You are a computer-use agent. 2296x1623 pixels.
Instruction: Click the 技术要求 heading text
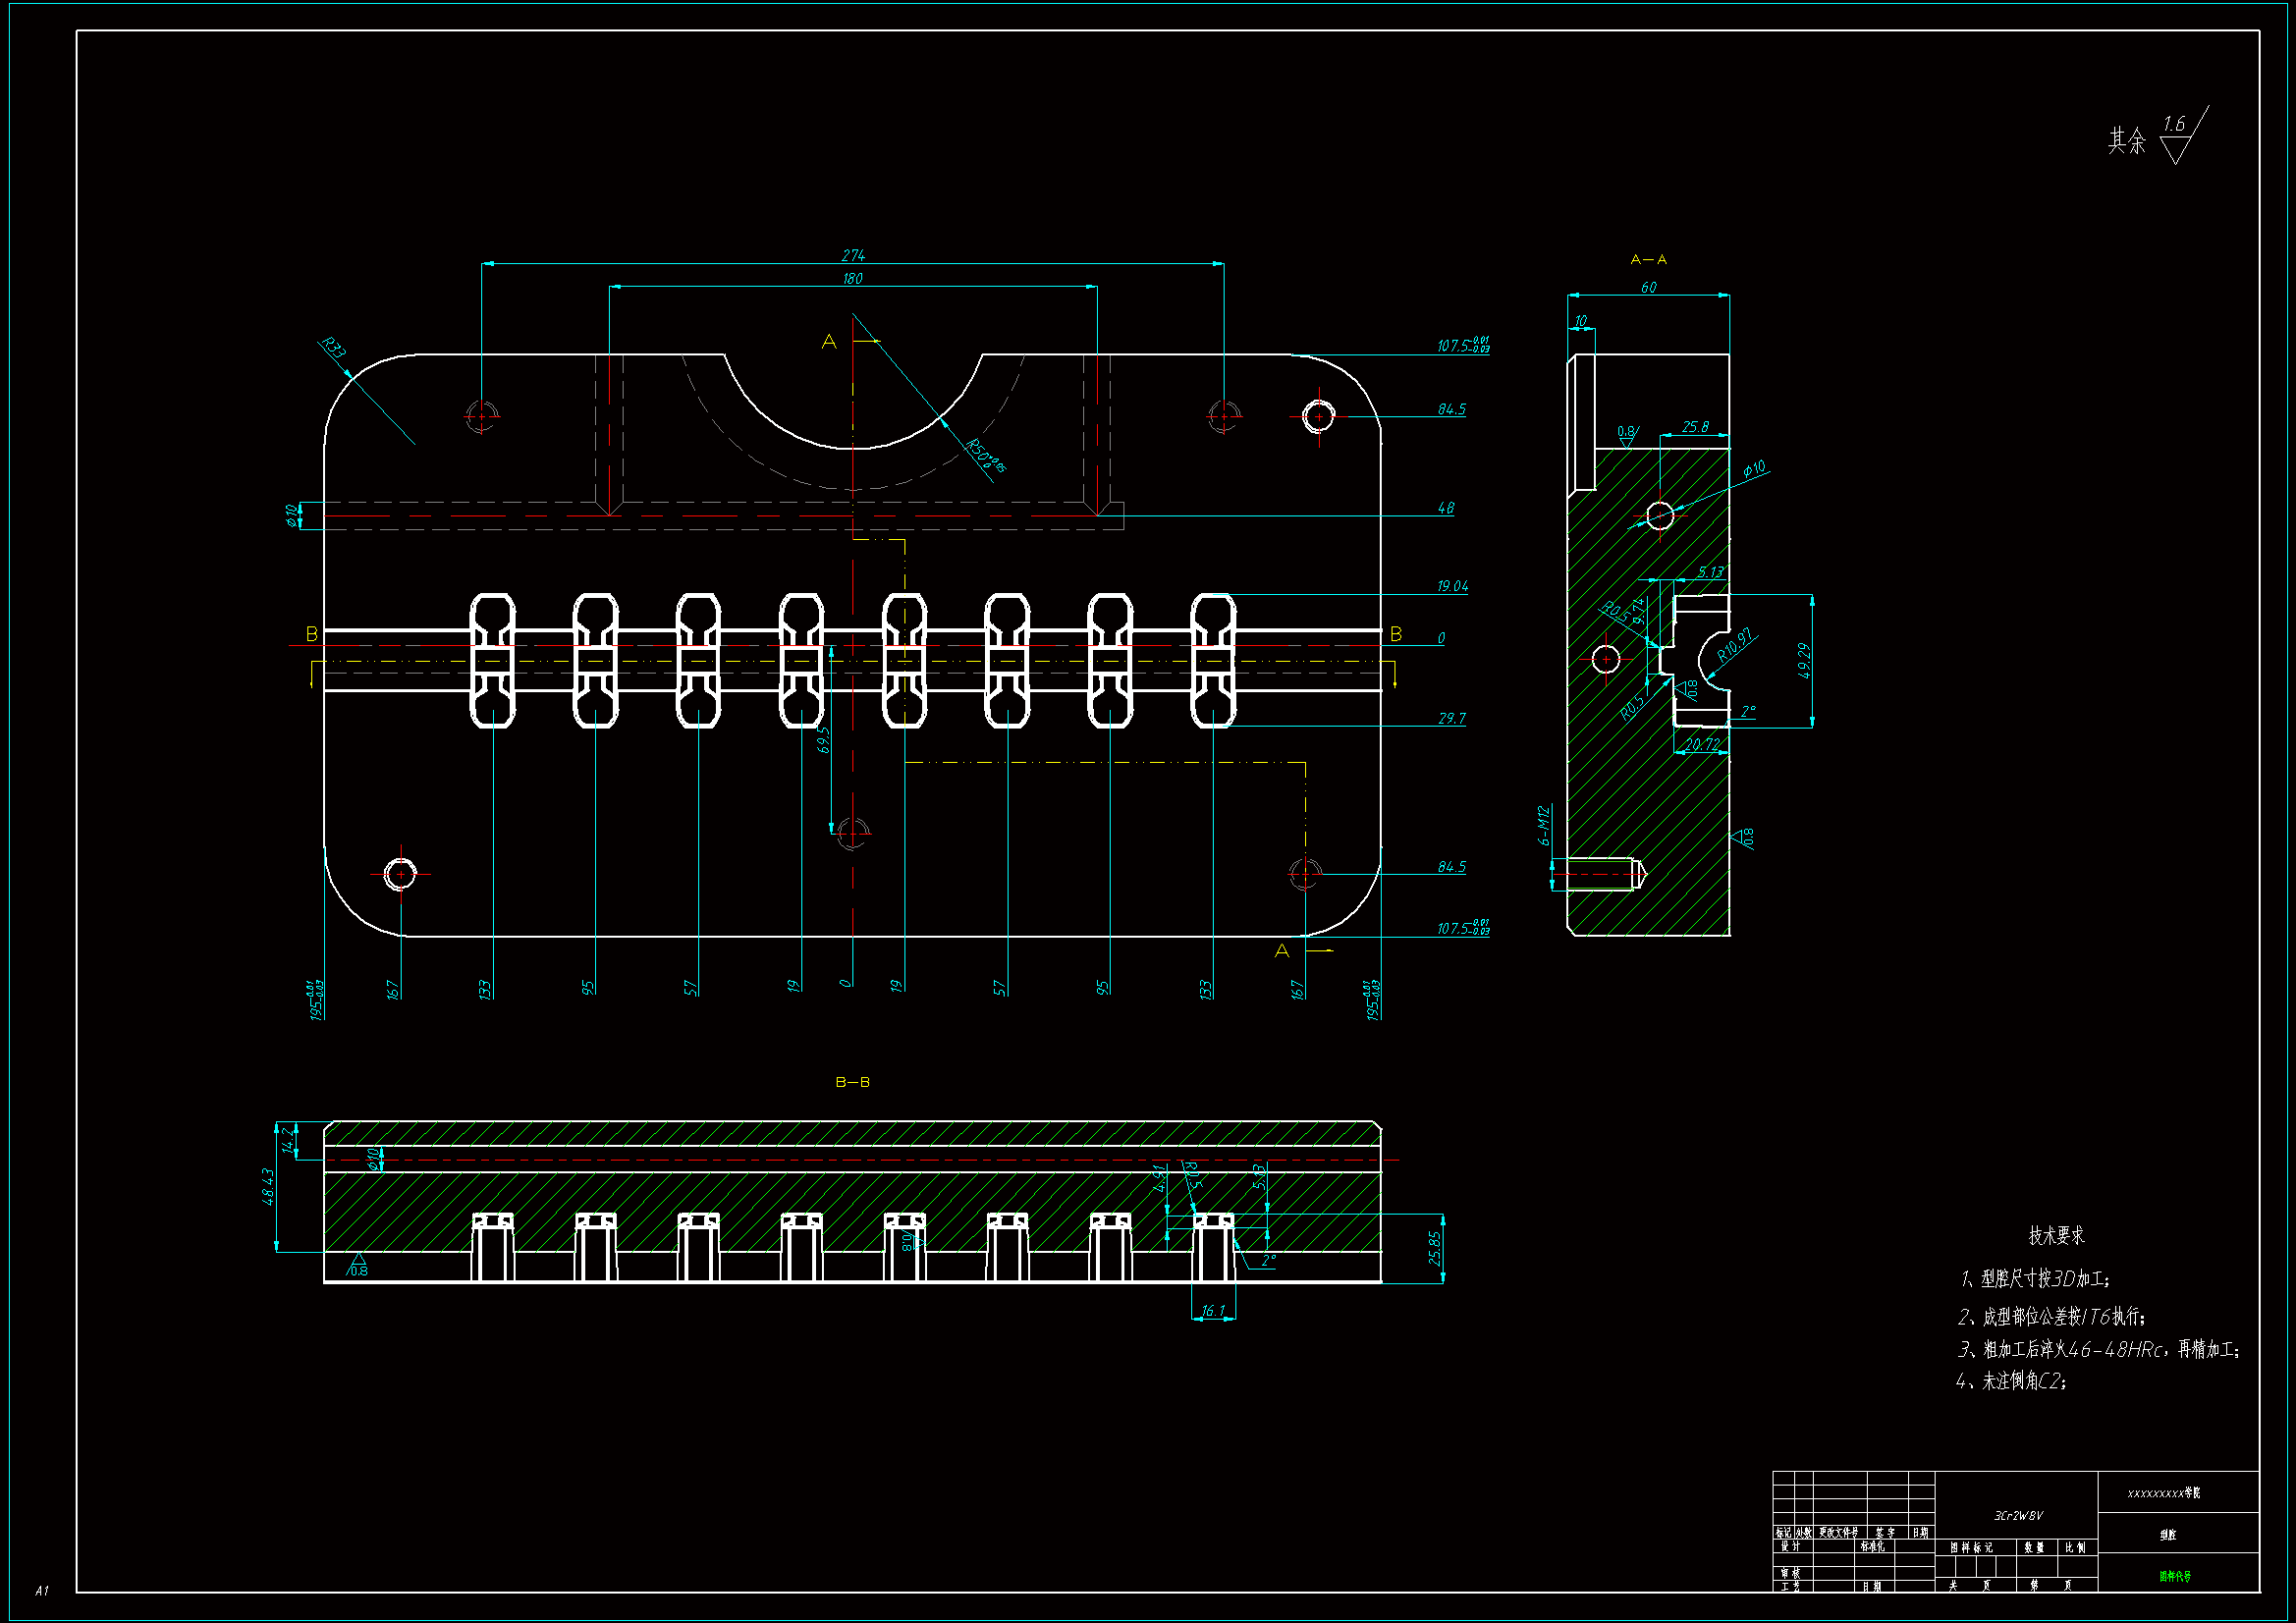pos(2056,1235)
